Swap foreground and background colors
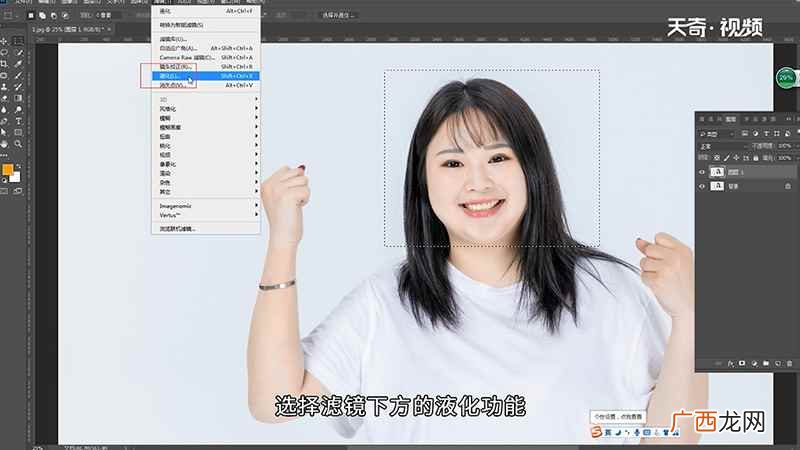 pos(19,166)
